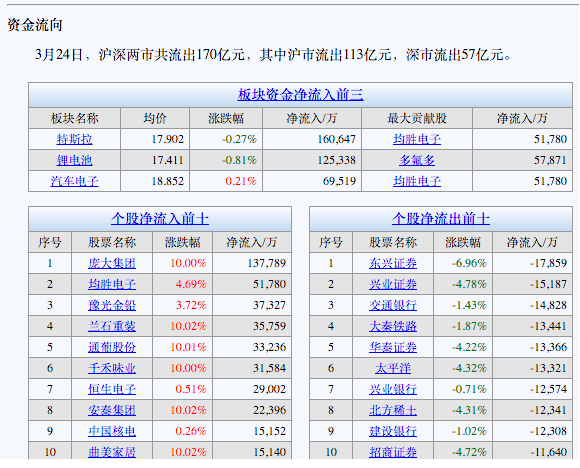Click the 3.72% change for 豫光金铅
580x468 pixels.
[191, 305]
